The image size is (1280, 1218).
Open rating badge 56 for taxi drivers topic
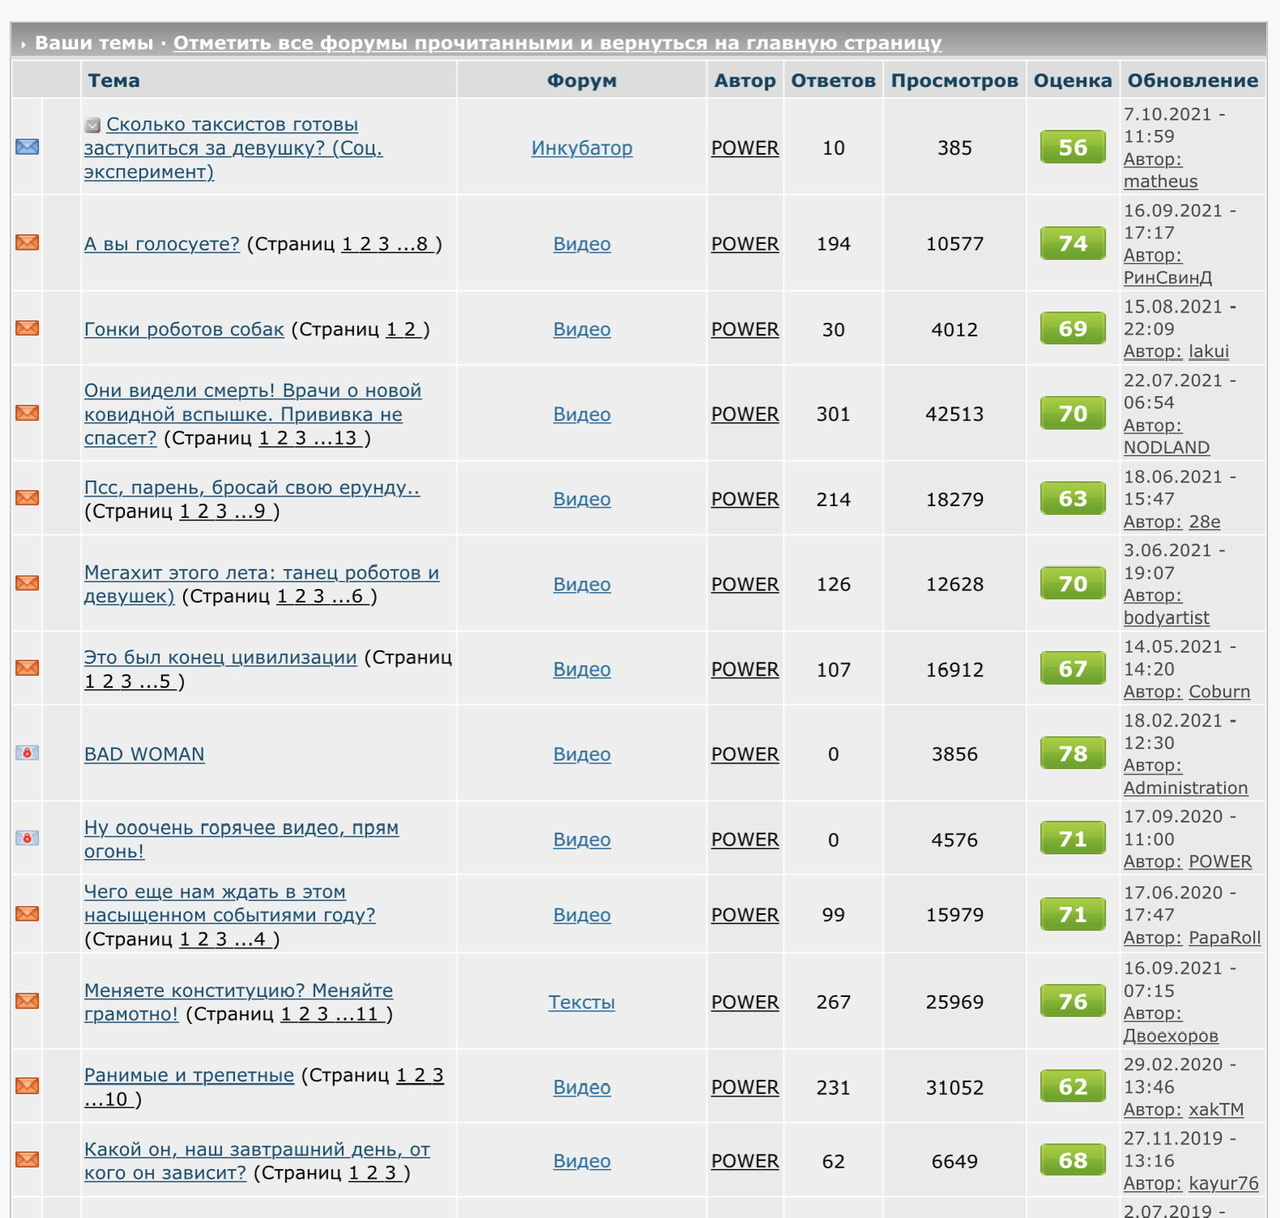pyautogui.click(x=1073, y=147)
